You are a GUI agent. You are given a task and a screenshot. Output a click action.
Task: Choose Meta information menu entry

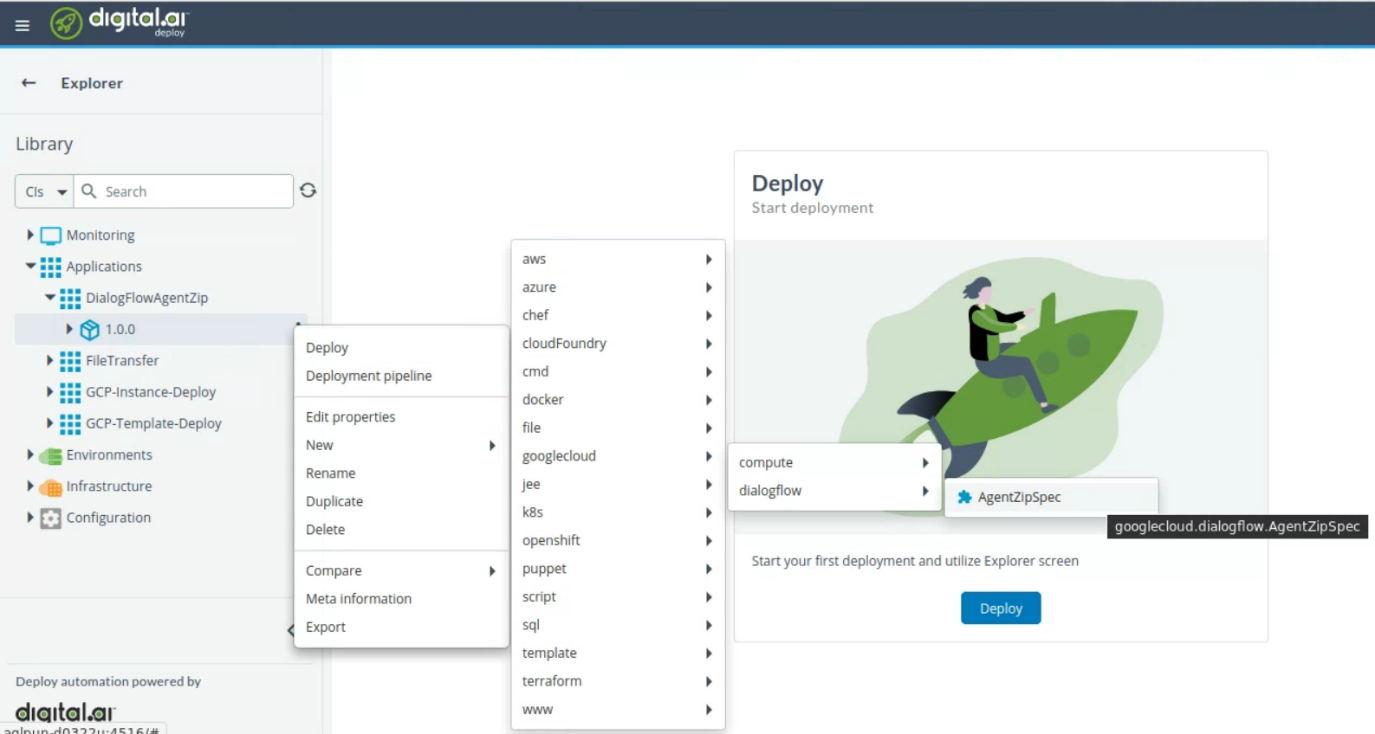coord(401,599)
